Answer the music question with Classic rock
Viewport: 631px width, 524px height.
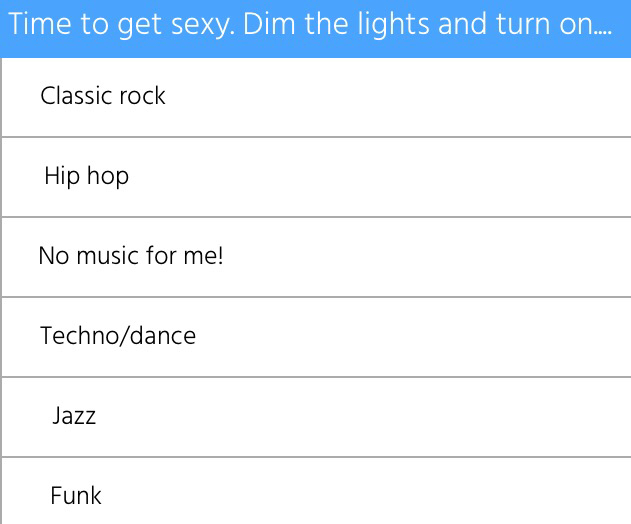pos(103,96)
